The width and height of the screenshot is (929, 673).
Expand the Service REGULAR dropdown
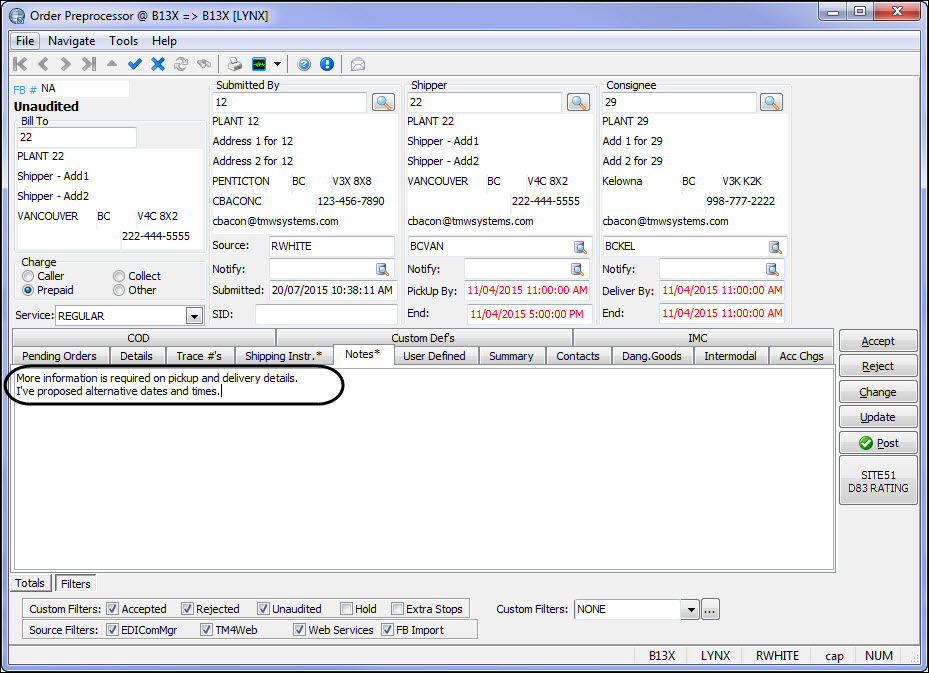(x=194, y=316)
